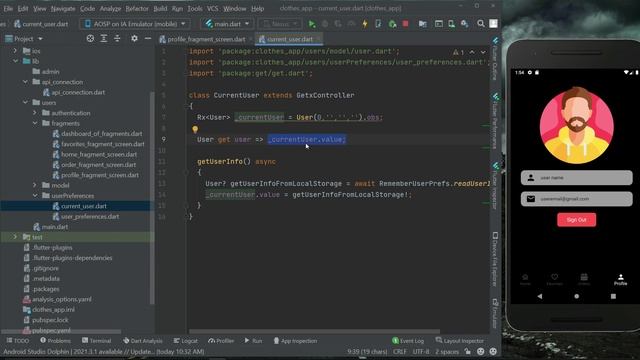Image resolution: width=640 pixels, height=360 pixels.
Task: Open App Inspection tool window
Action: pyautogui.click(x=295, y=341)
